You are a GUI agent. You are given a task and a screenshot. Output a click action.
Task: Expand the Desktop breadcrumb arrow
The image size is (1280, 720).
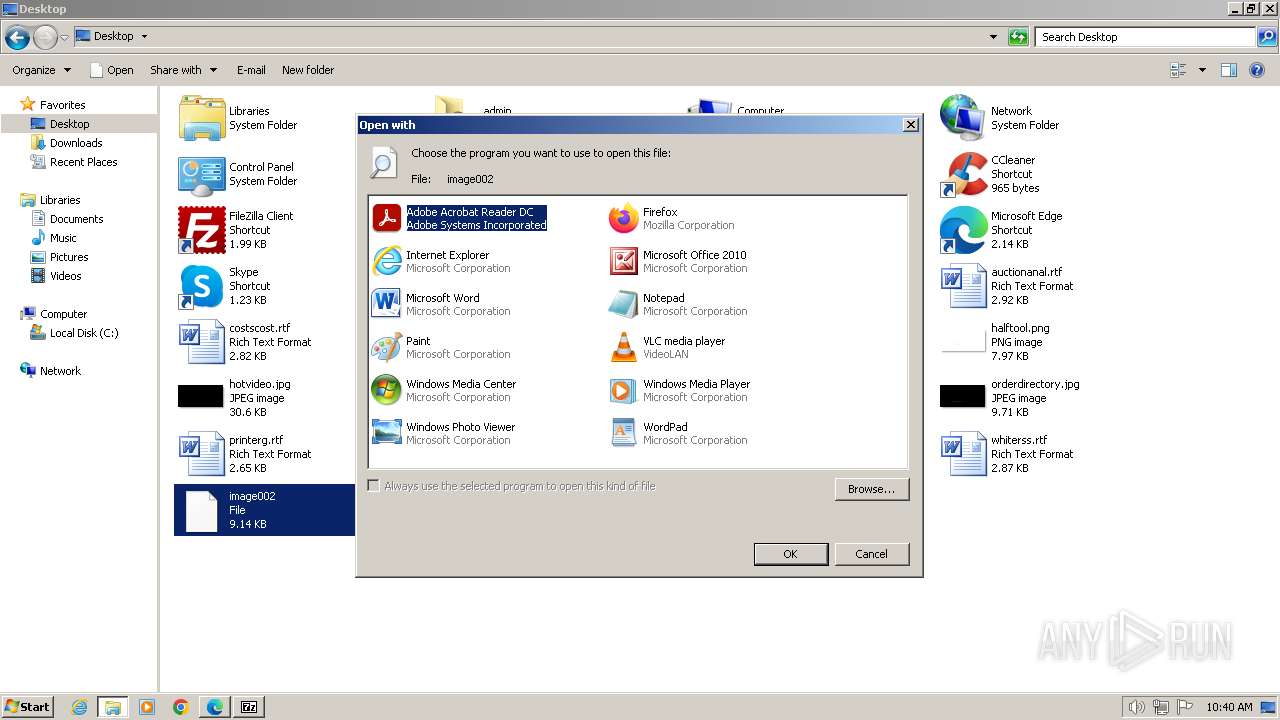144,36
